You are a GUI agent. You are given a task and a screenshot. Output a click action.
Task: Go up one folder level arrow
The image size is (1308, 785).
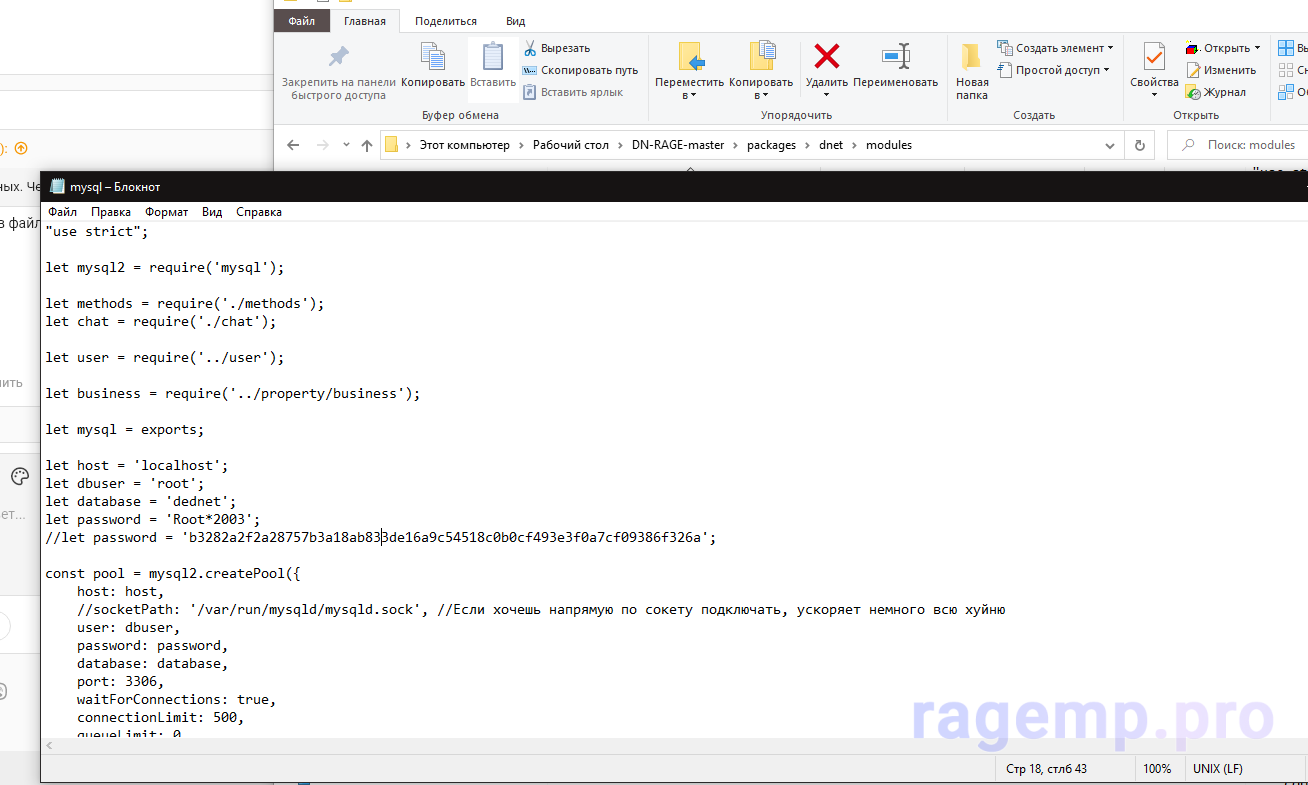coord(367,145)
